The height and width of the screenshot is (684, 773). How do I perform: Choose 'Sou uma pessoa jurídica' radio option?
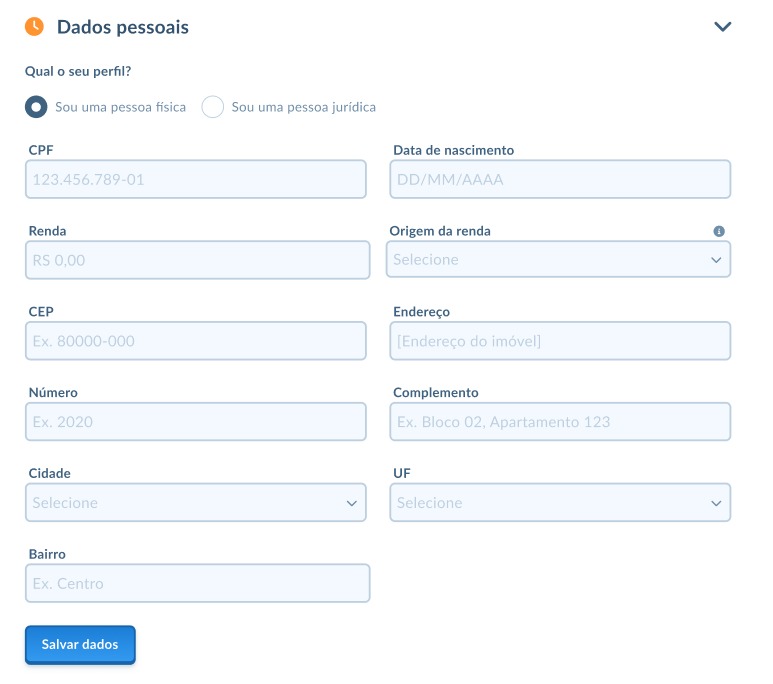click(213, 107)
